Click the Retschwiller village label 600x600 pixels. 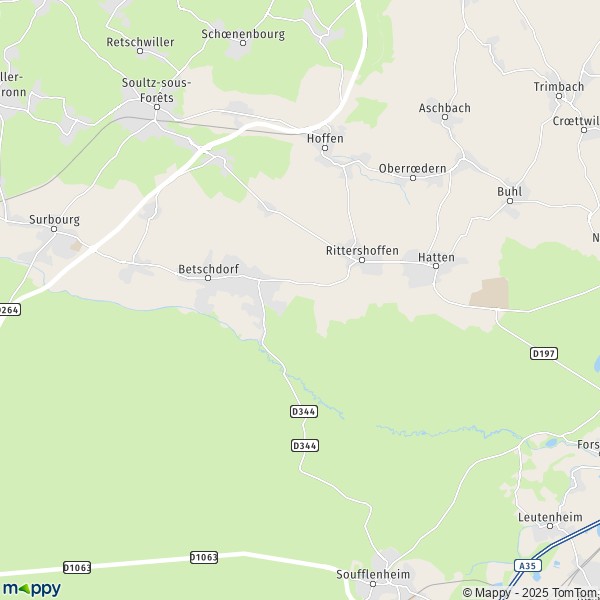pos(140,42)
